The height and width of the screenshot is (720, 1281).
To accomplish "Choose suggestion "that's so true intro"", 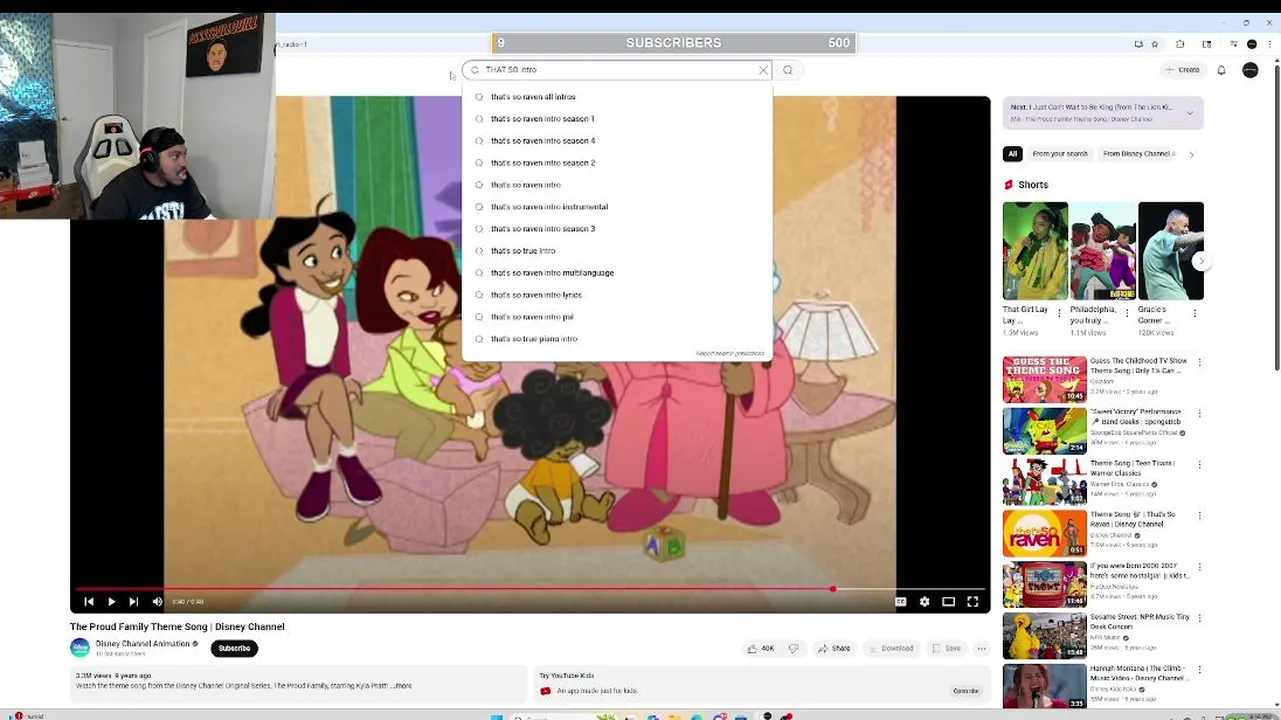I will coord(617,251).
